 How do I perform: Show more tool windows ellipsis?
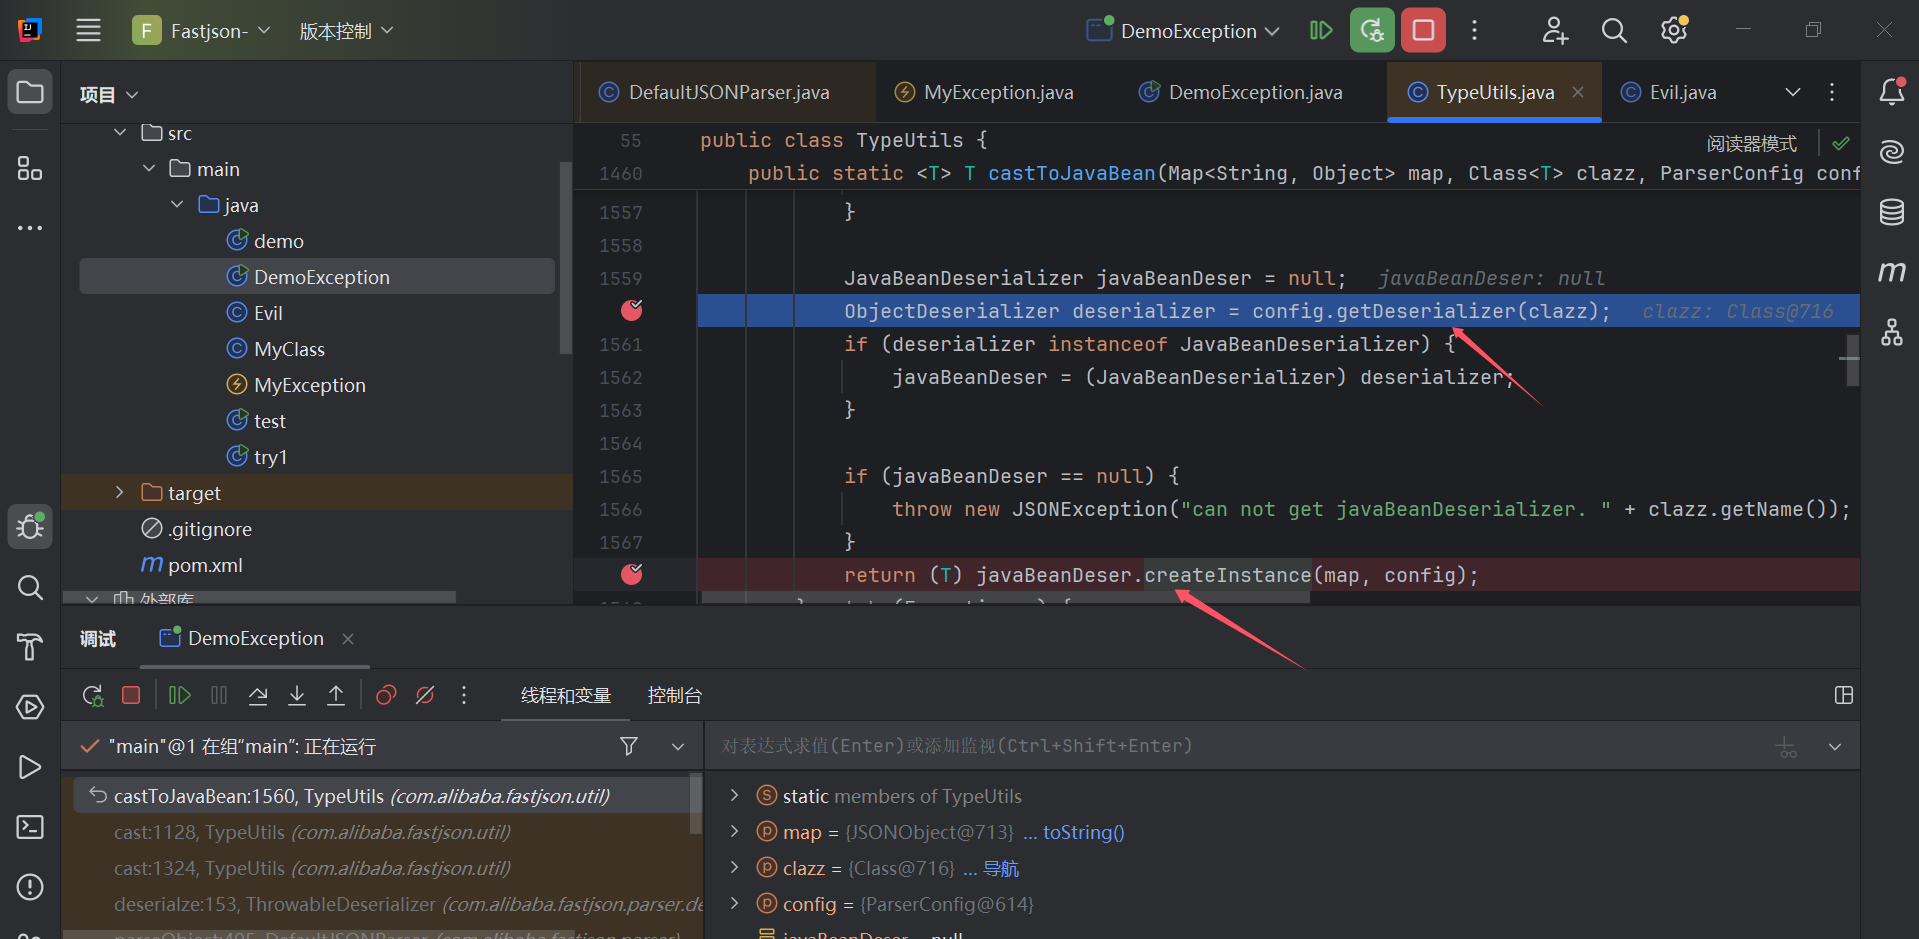point(30,228)
